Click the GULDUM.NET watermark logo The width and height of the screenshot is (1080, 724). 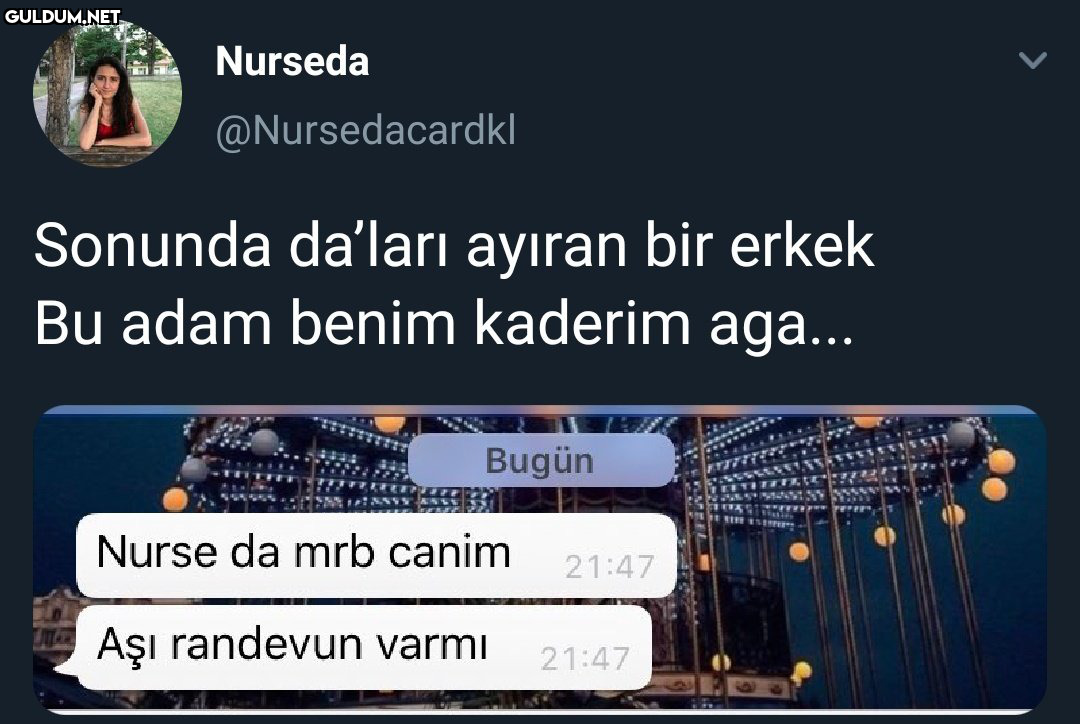63,16
